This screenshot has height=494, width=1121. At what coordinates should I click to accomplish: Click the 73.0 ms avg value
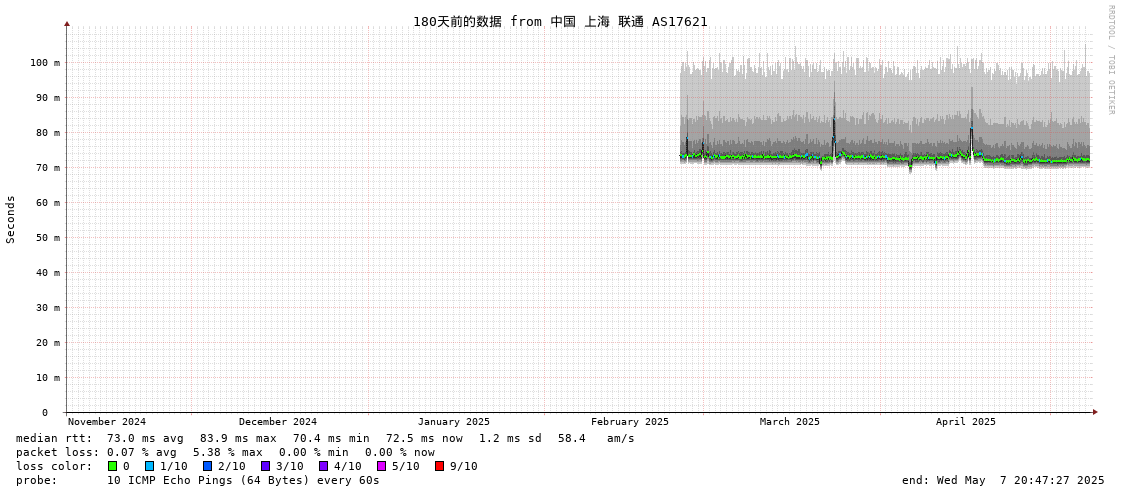(x=145, y=438)
